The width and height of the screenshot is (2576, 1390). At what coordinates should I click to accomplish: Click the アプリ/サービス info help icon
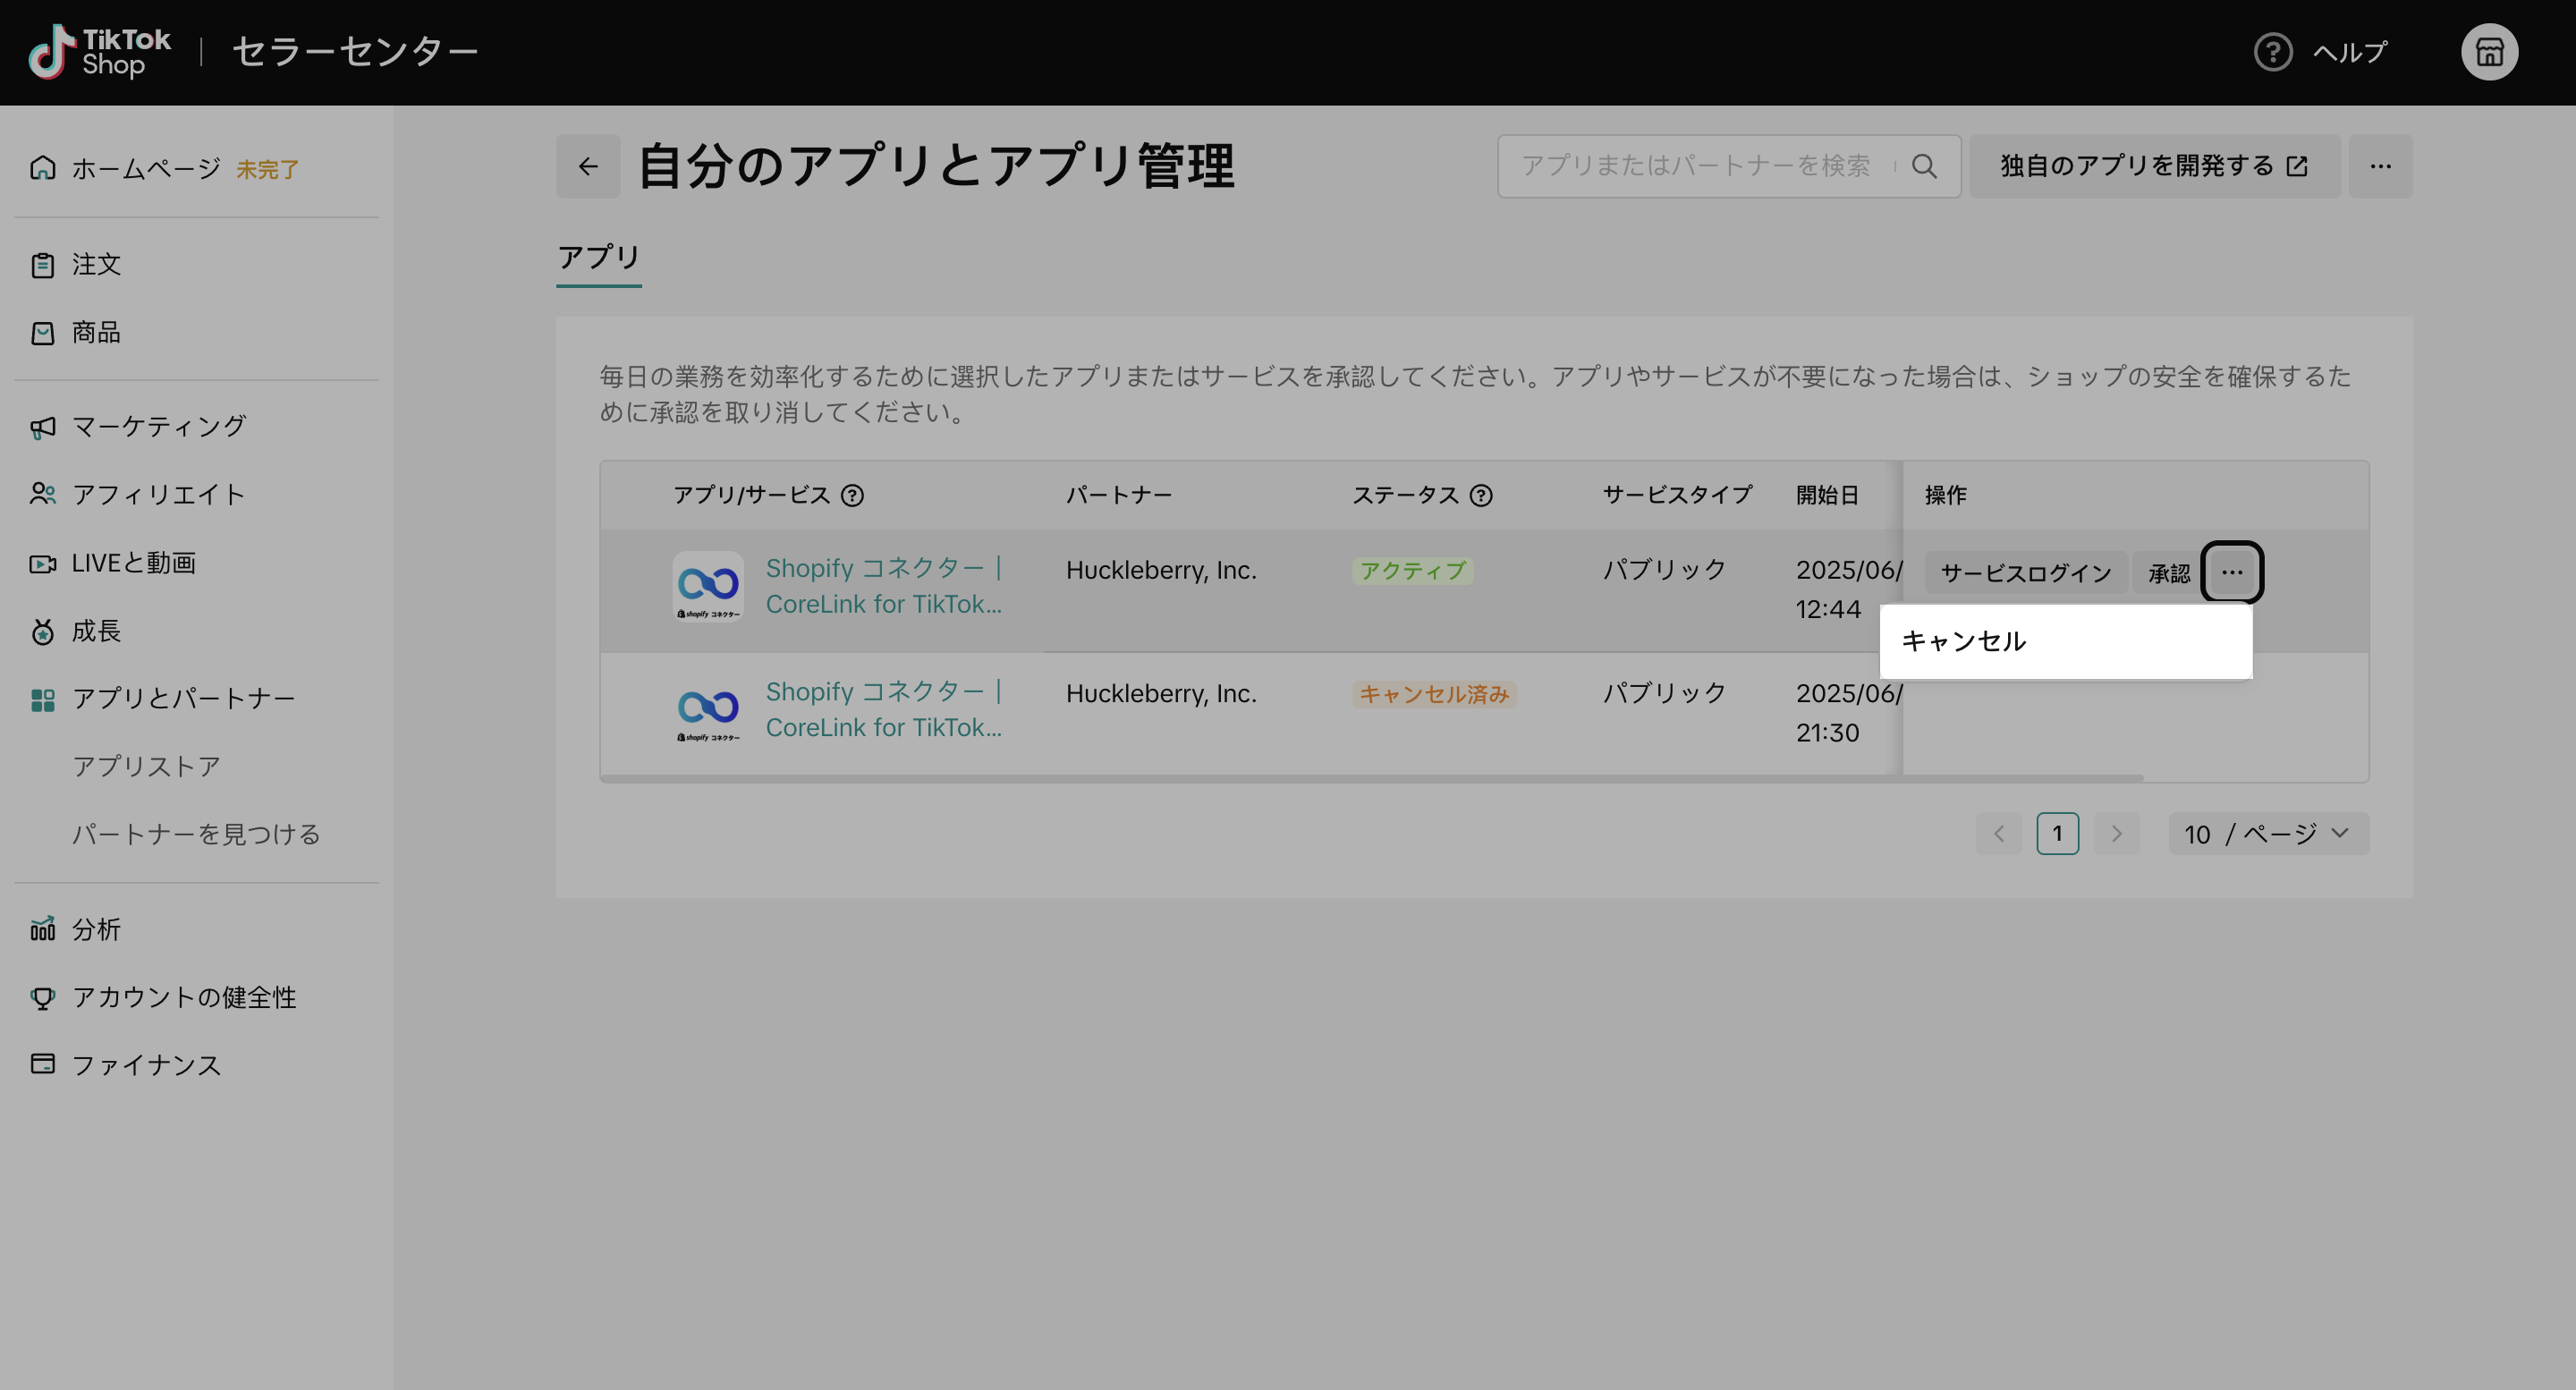[852, 495]
